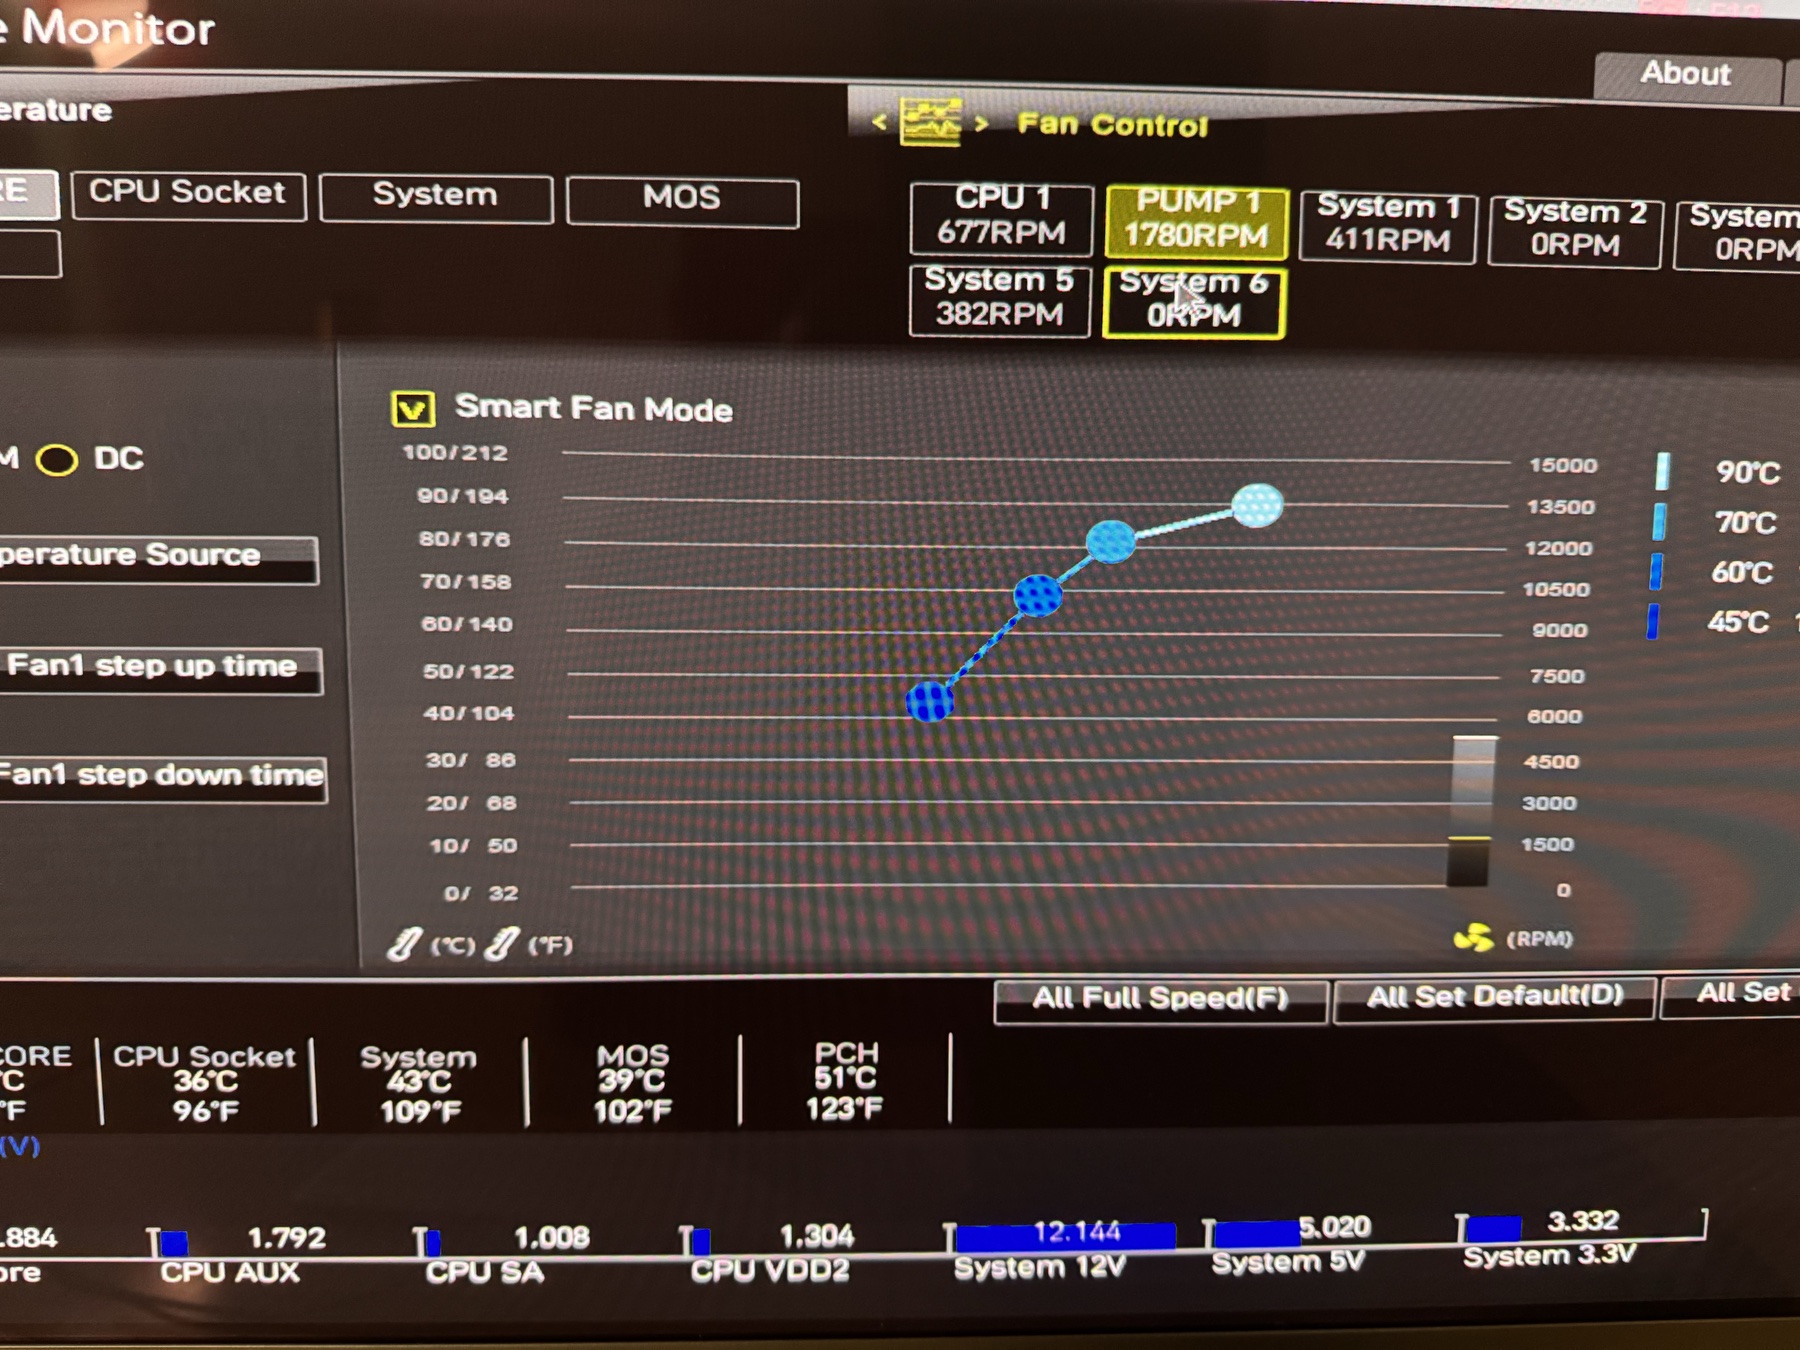
Task: Click the CPU VDD2 1.304 voltage value
Action: [816, 1236]
